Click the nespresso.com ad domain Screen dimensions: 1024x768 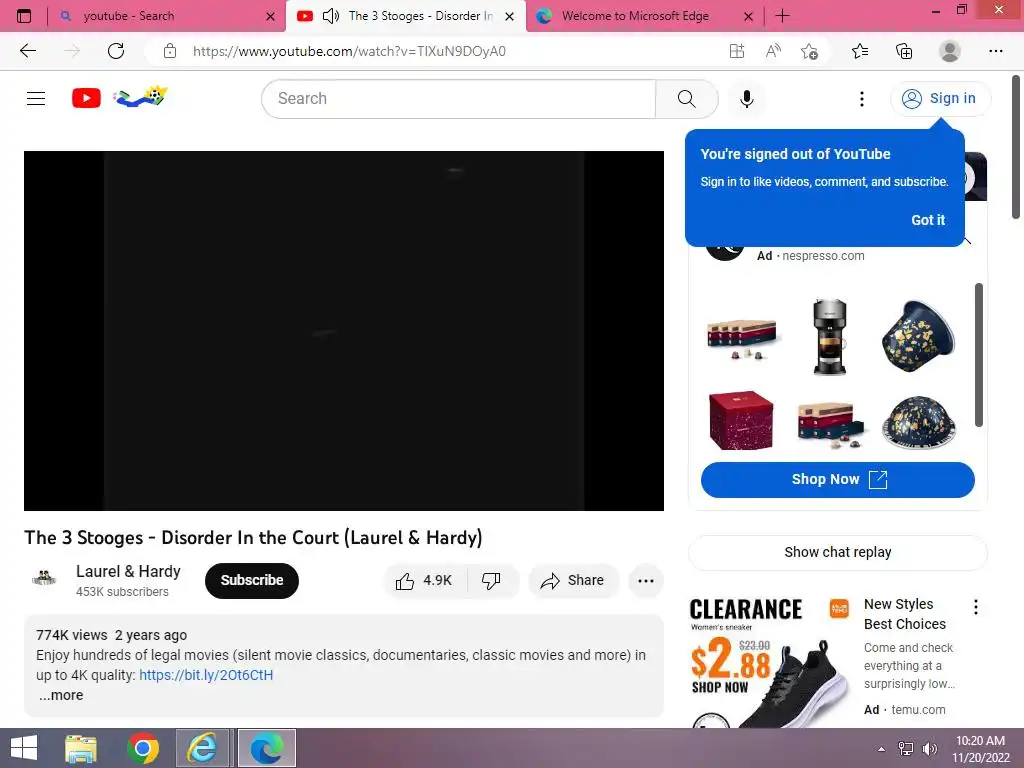click(x=823, y=256)
